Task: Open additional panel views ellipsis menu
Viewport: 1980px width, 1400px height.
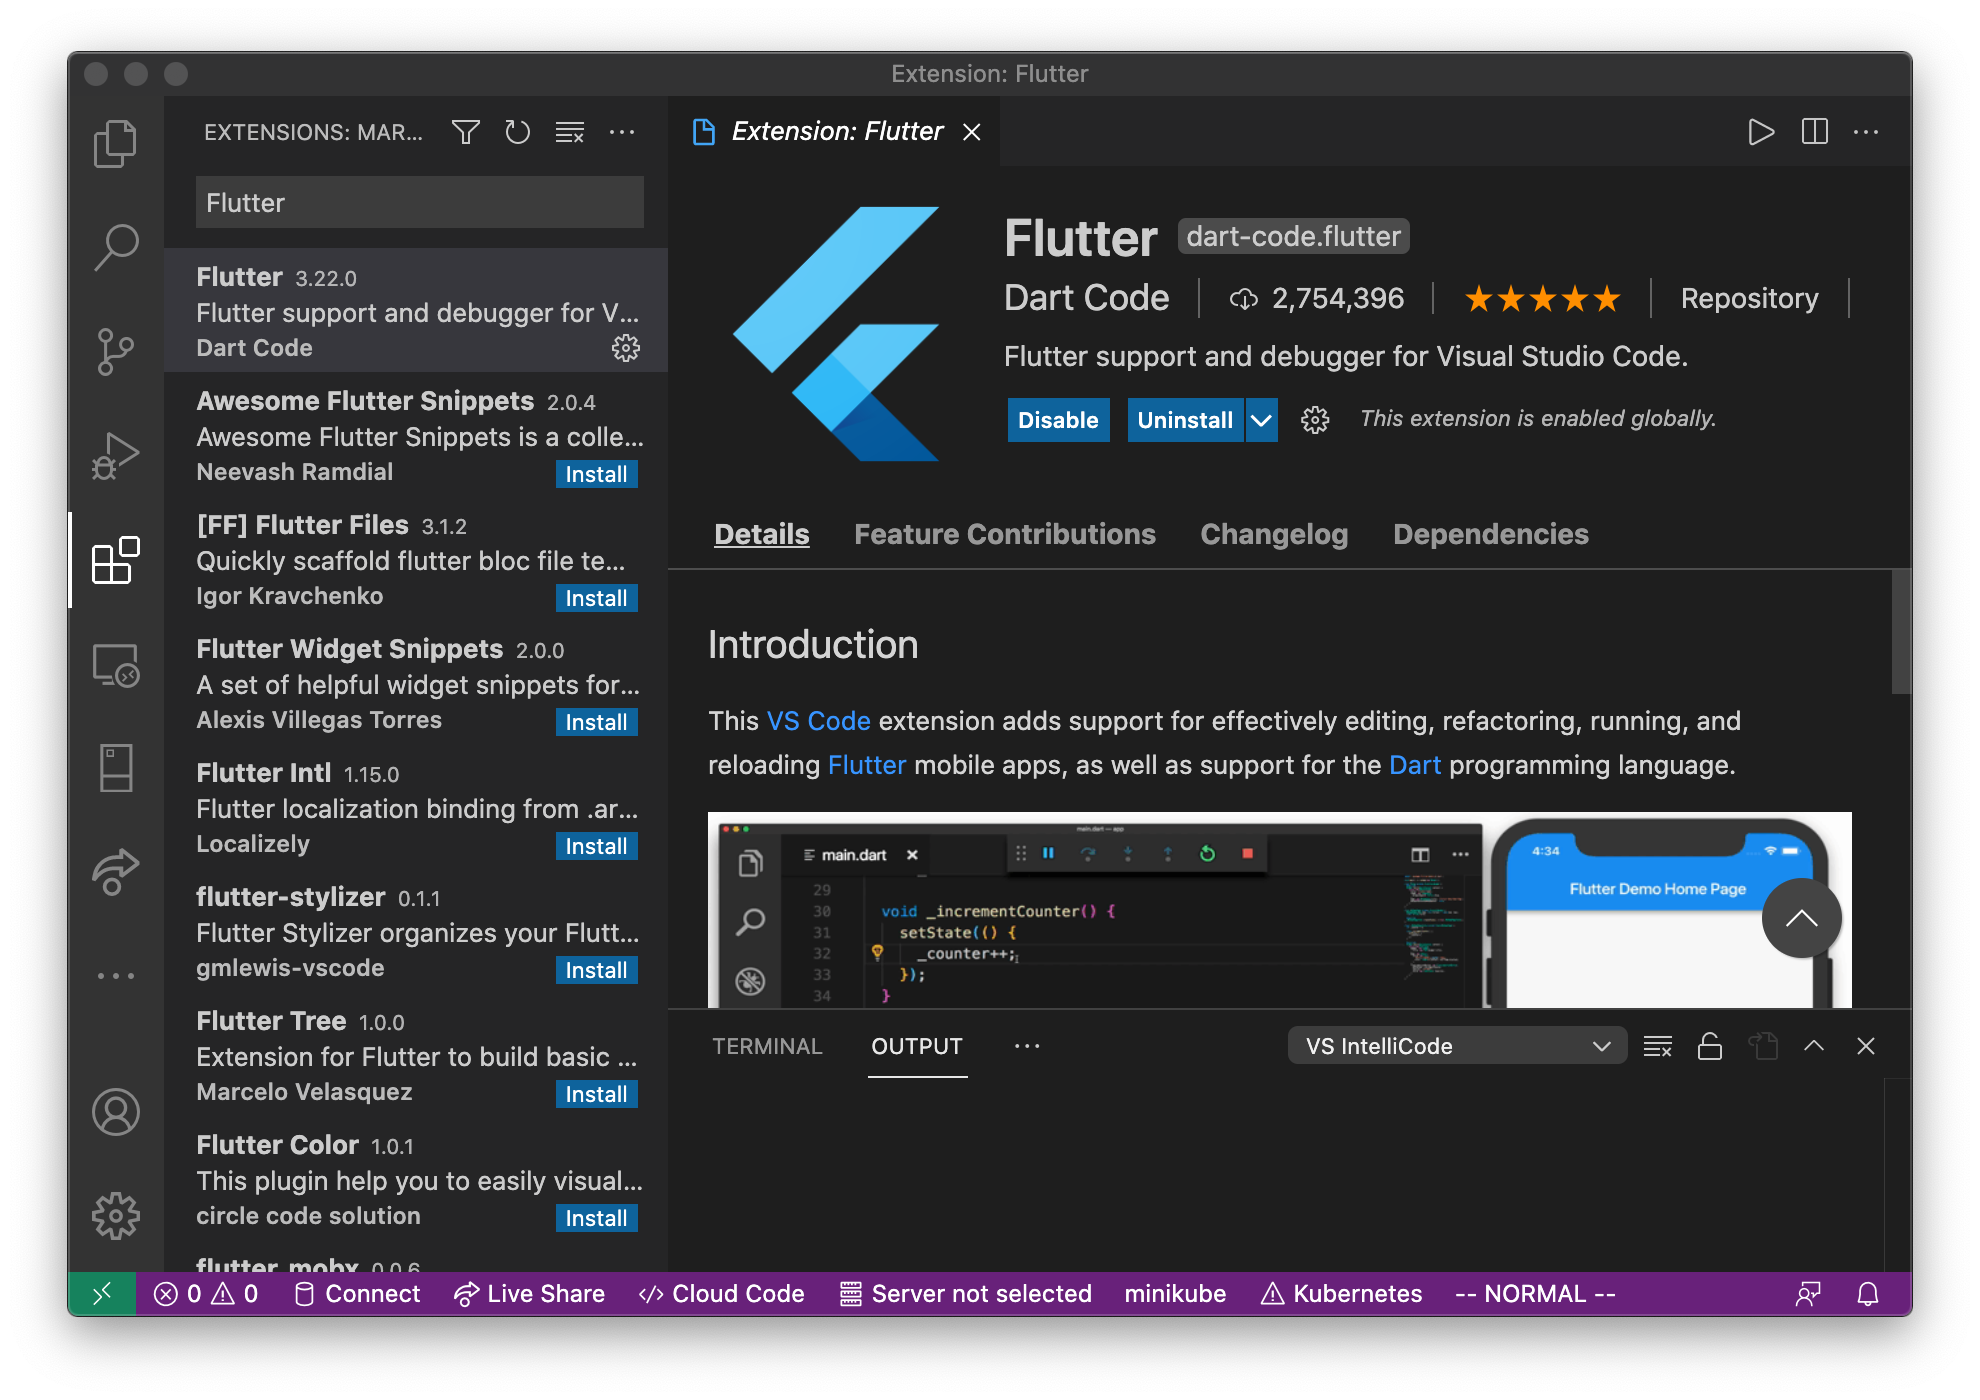Action: [x=1027, y=1046]
